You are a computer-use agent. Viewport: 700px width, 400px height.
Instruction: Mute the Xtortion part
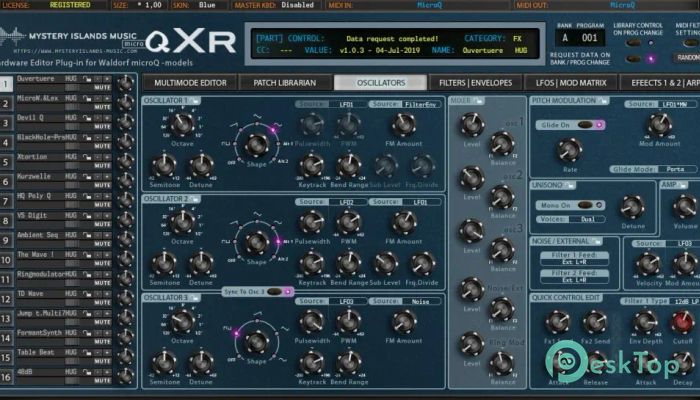(102, 166)
